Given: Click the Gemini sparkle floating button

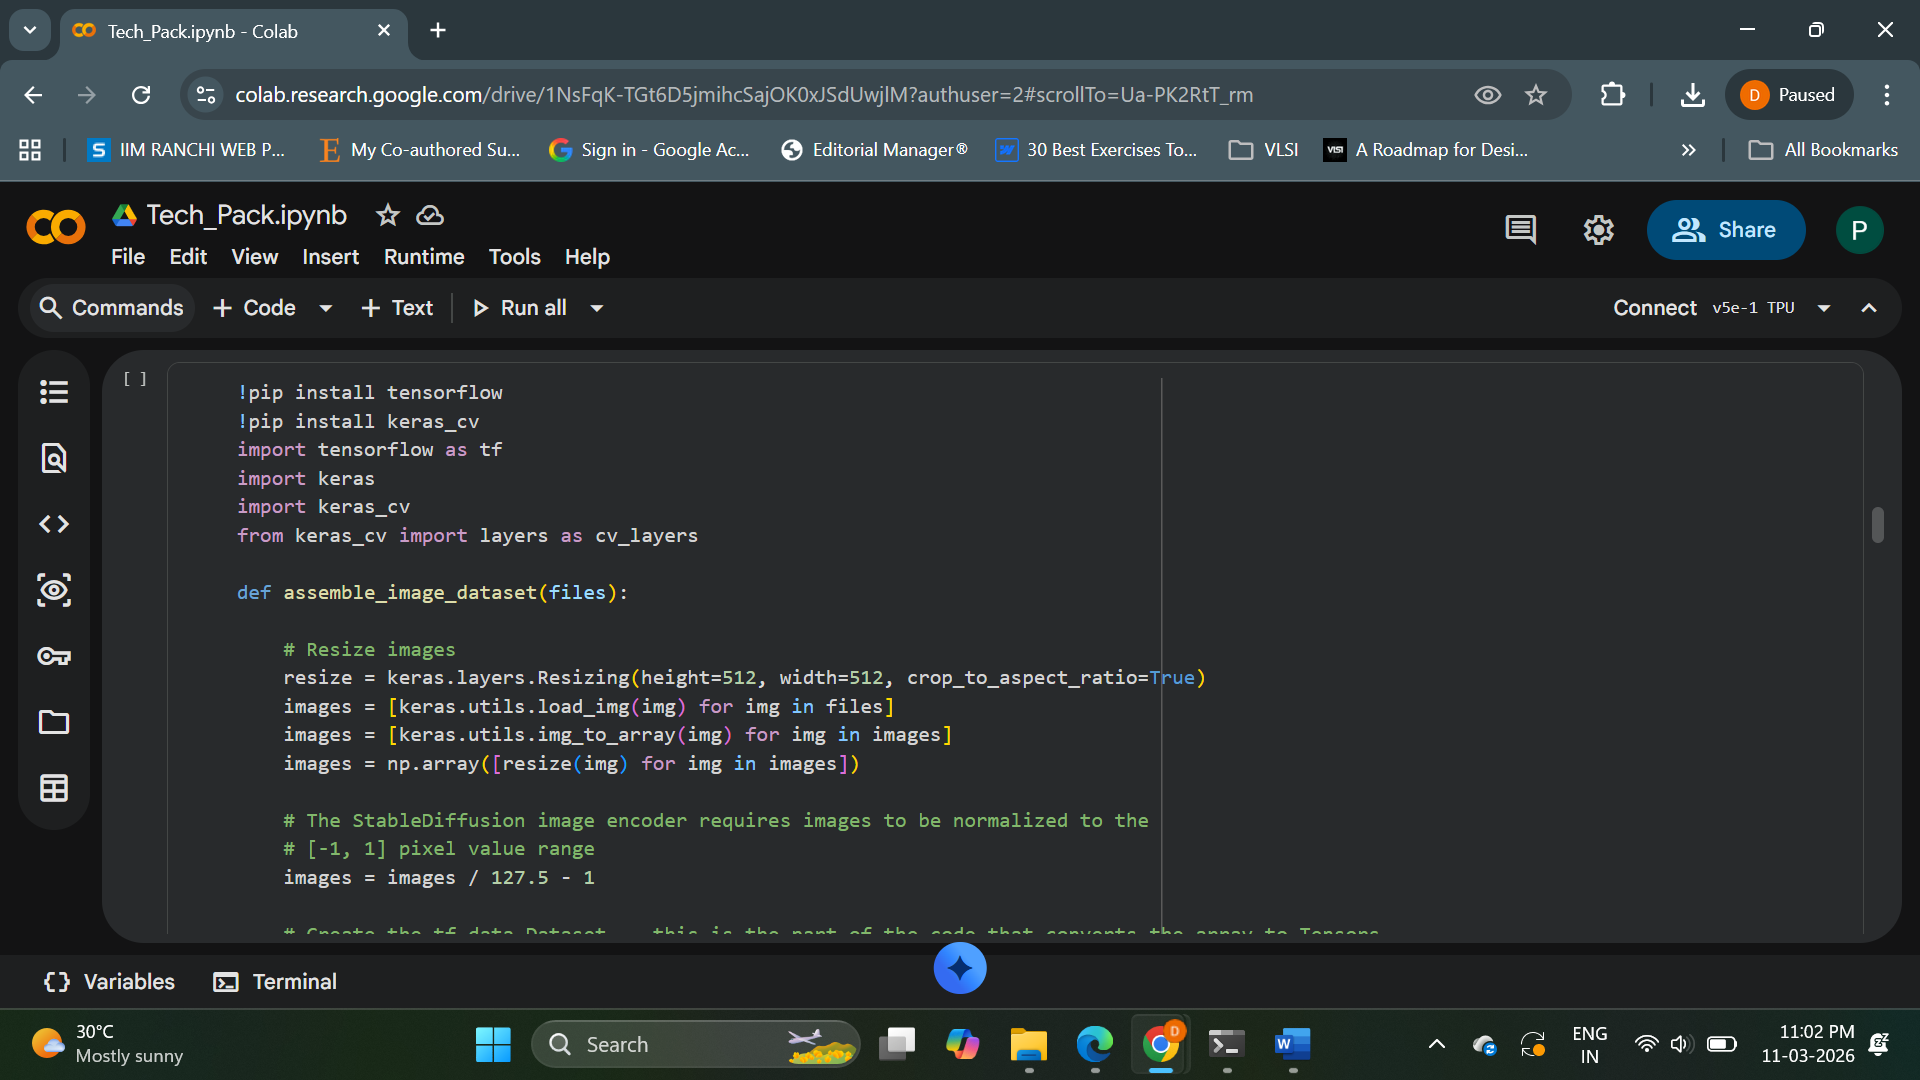Looking at the screenshot, I should [959, 968].
